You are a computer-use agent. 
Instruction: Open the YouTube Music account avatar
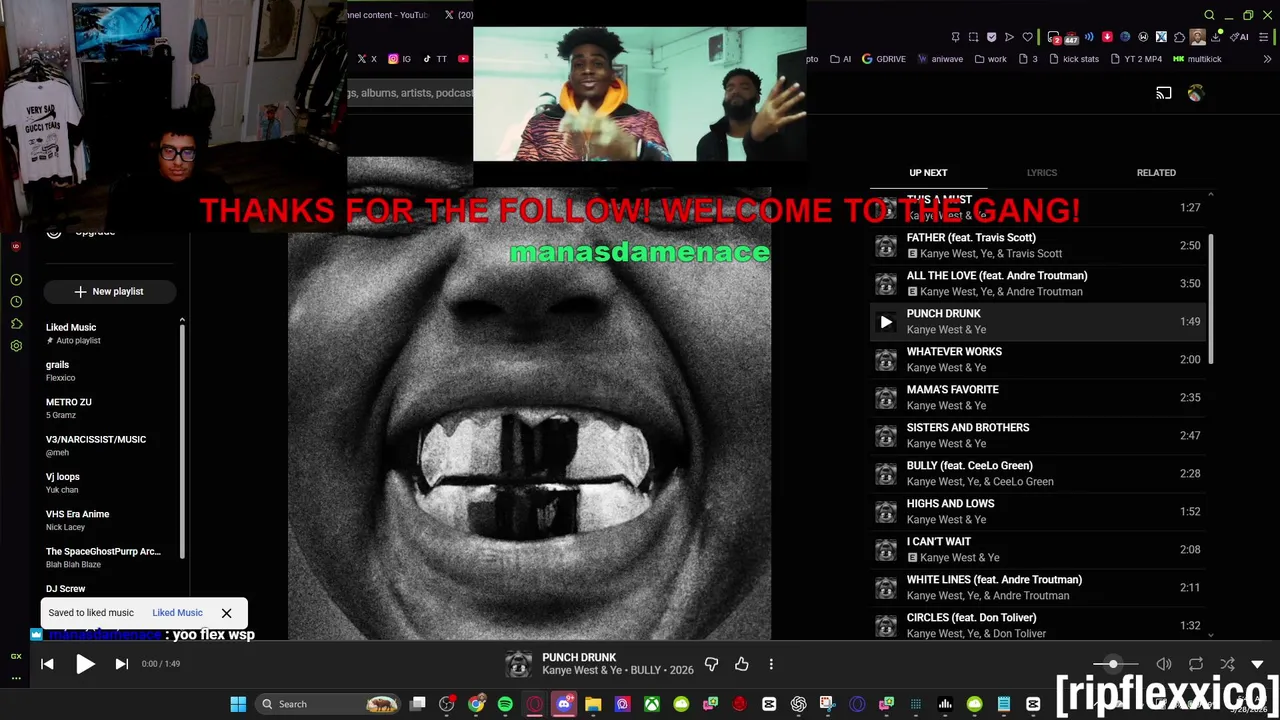1196,93
